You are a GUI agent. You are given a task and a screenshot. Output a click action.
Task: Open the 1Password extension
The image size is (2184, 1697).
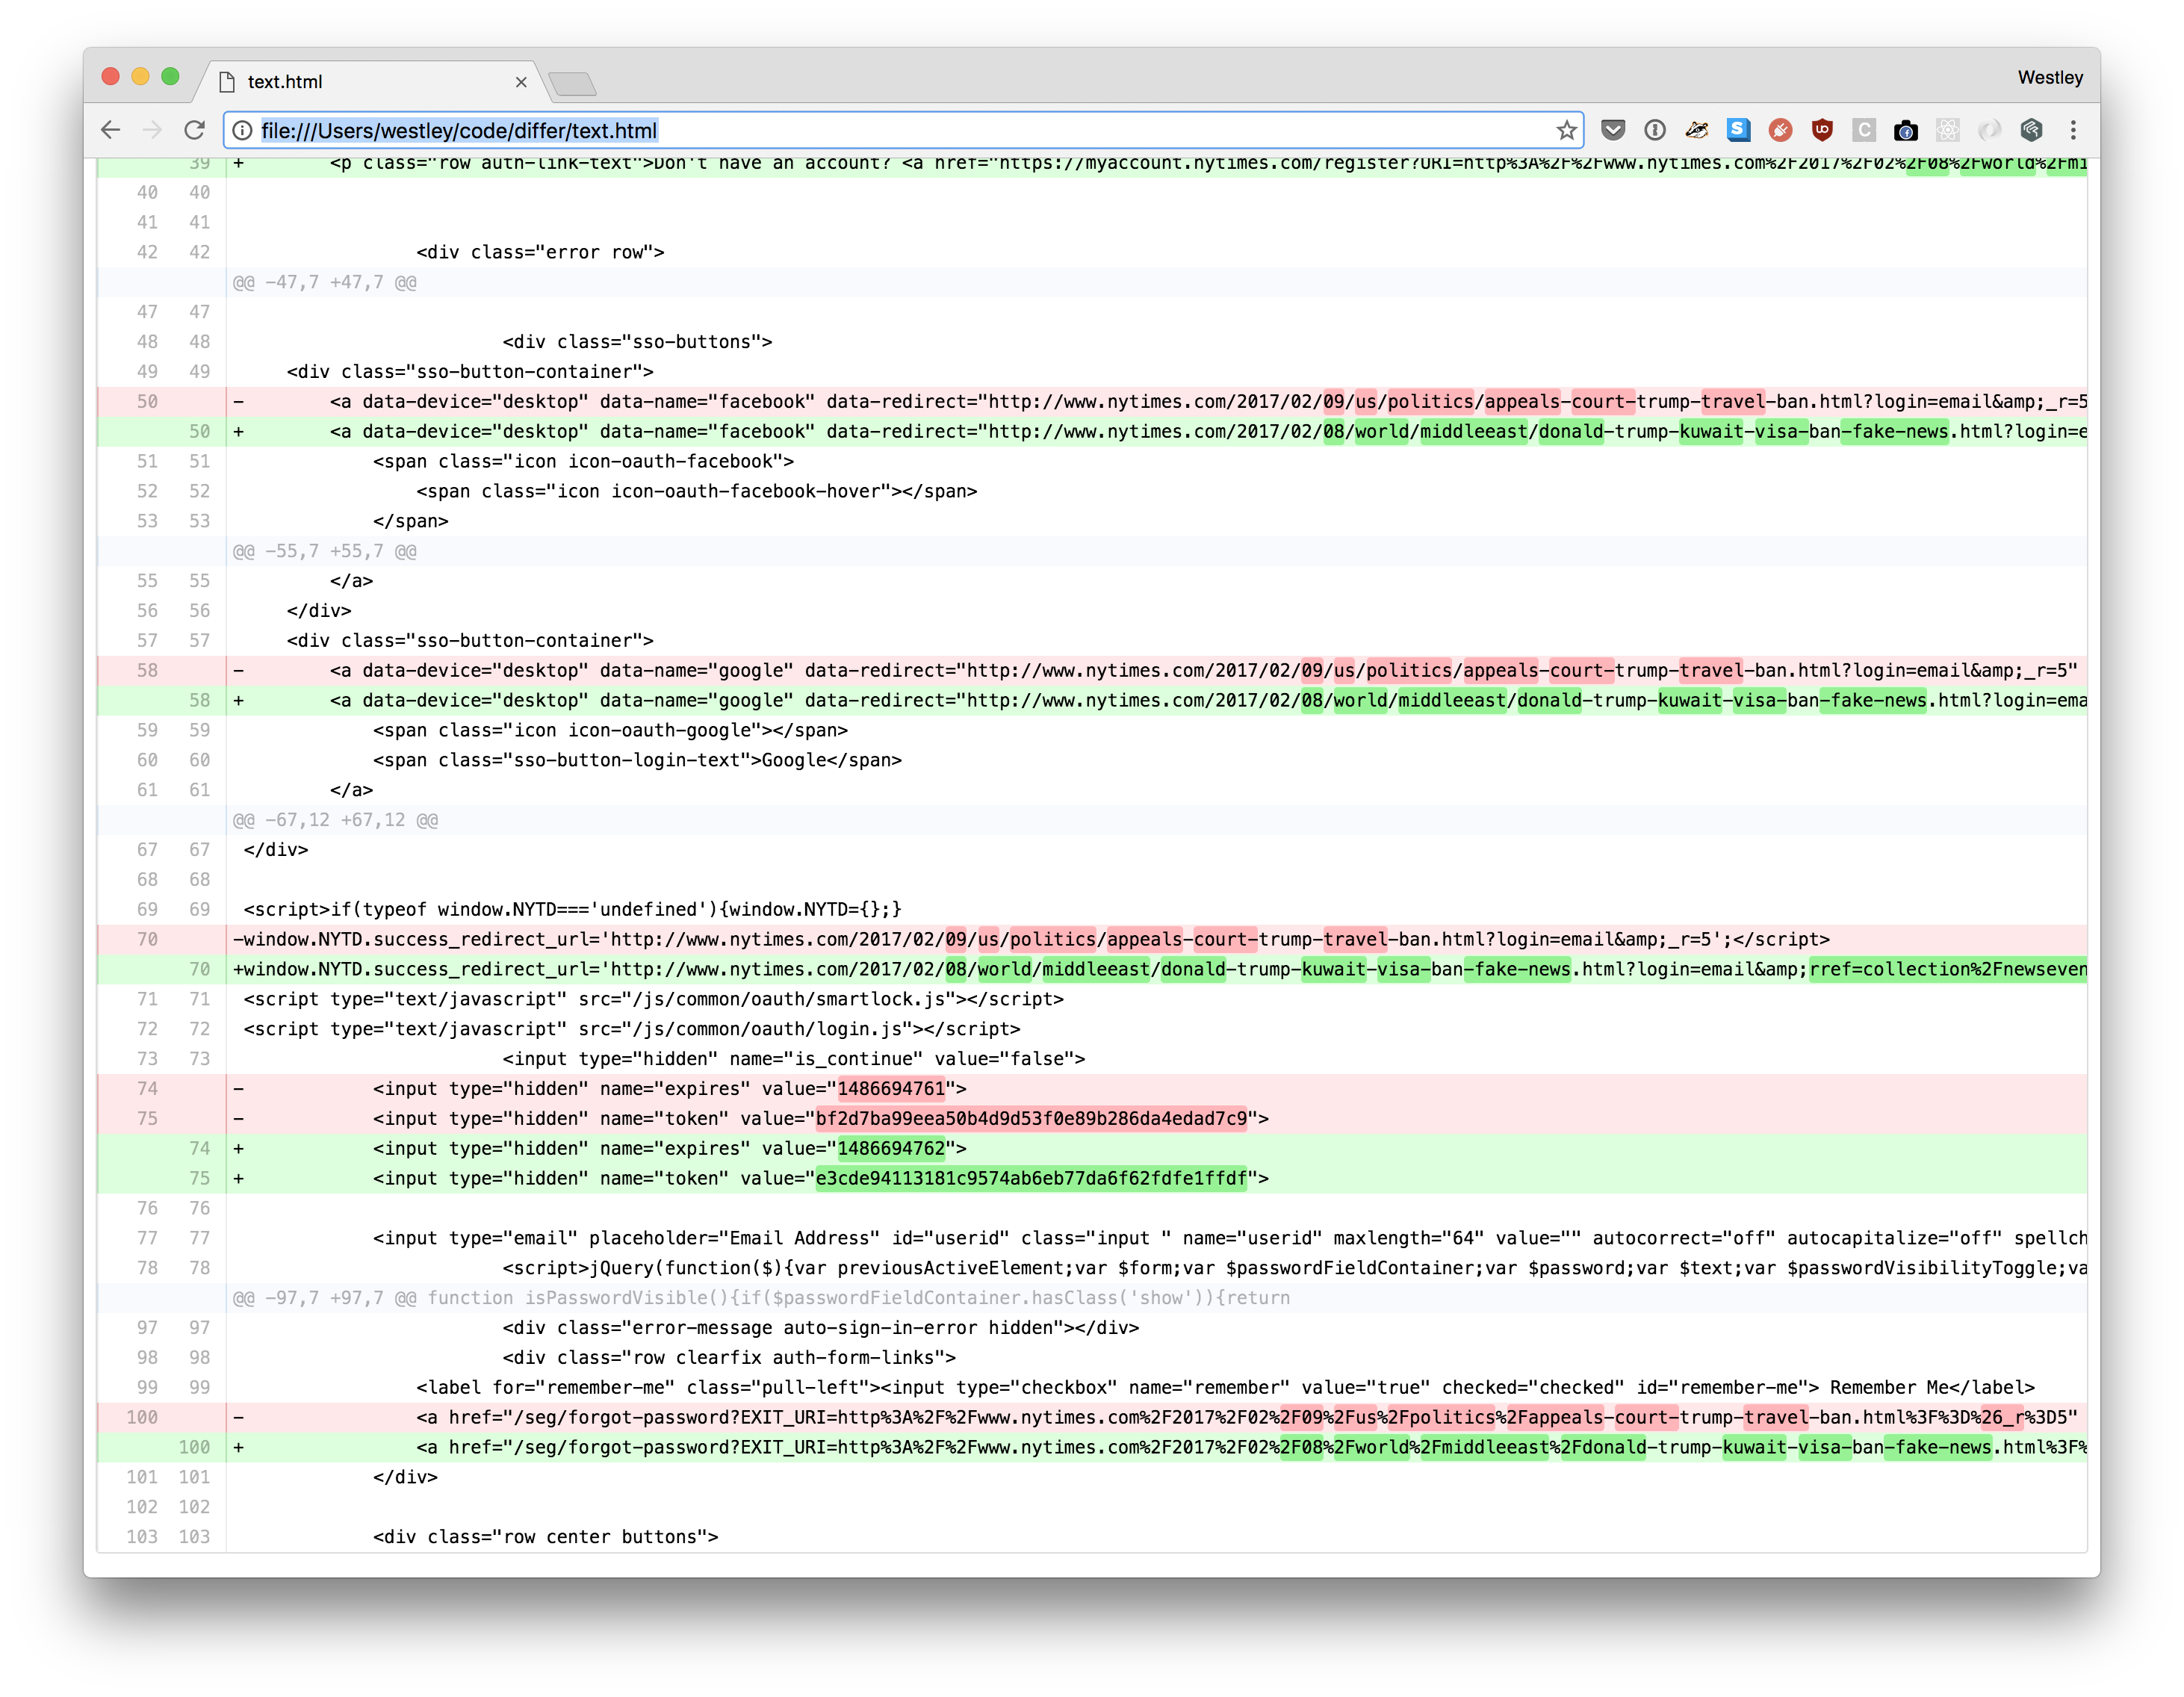[x=1655, y=130]
